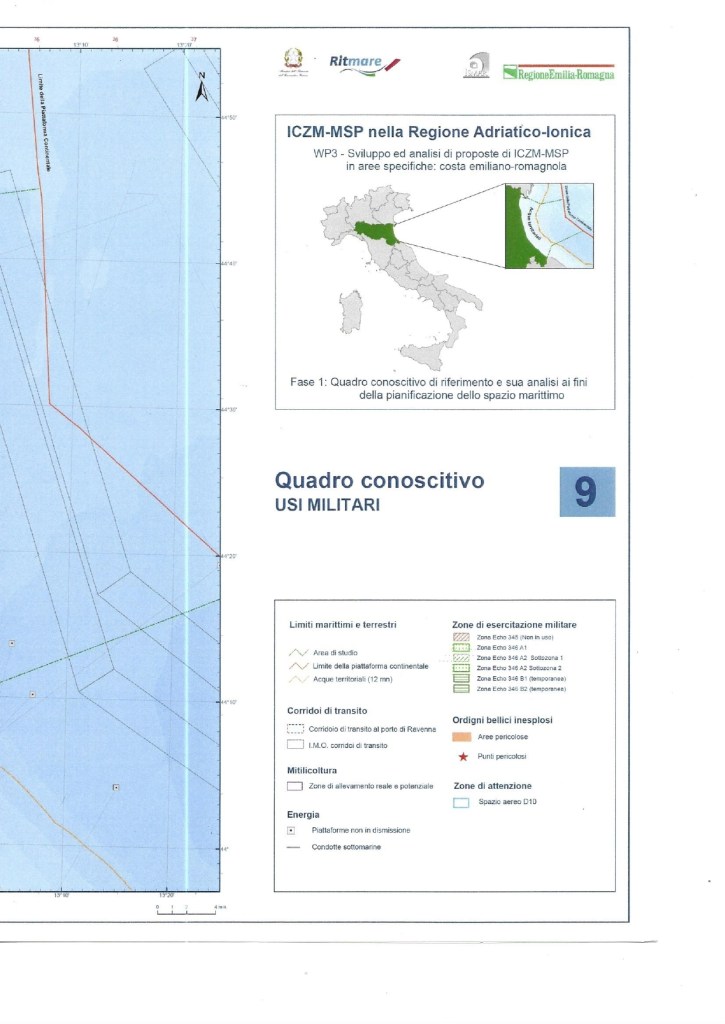Click the Spazio aereo D10 legend box

click(462, 802)
